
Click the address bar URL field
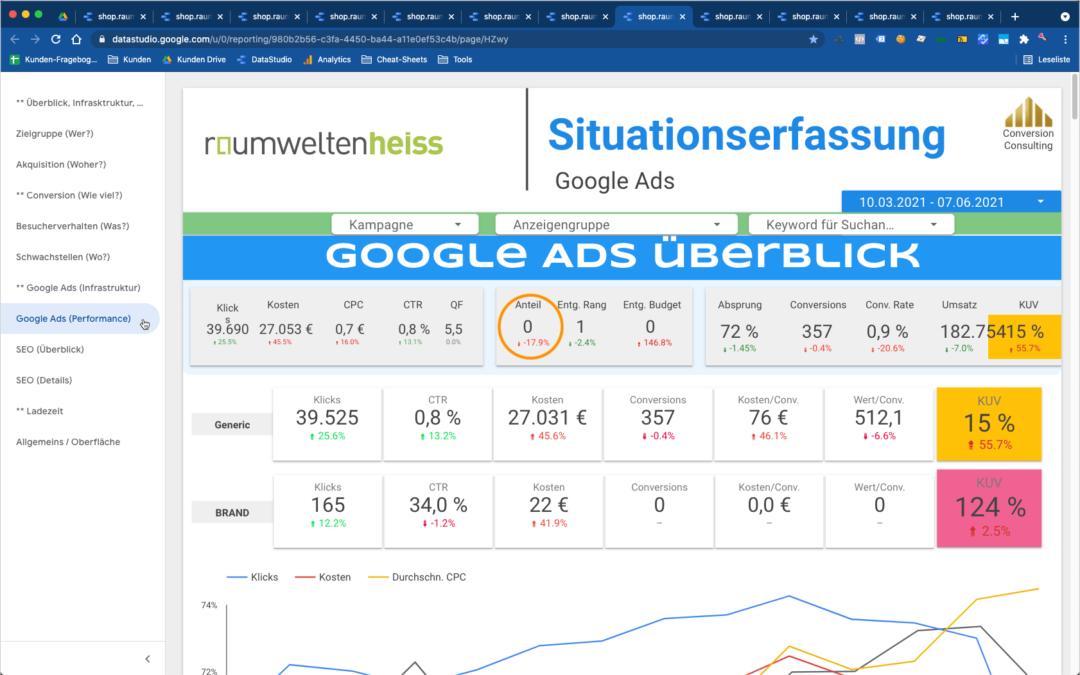coord(450,39)
